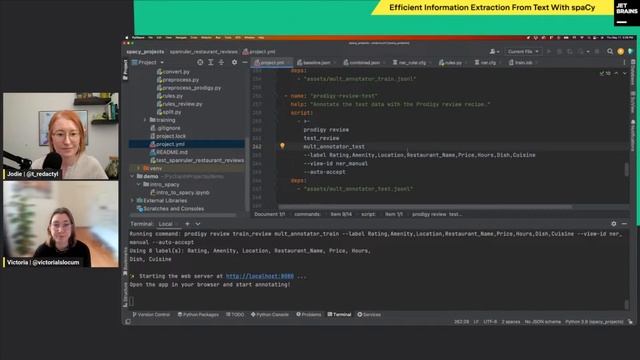Open split.py in project tree
Image resolution: width=640 pixels, height=360 pixels.
[x=169, y=112]
